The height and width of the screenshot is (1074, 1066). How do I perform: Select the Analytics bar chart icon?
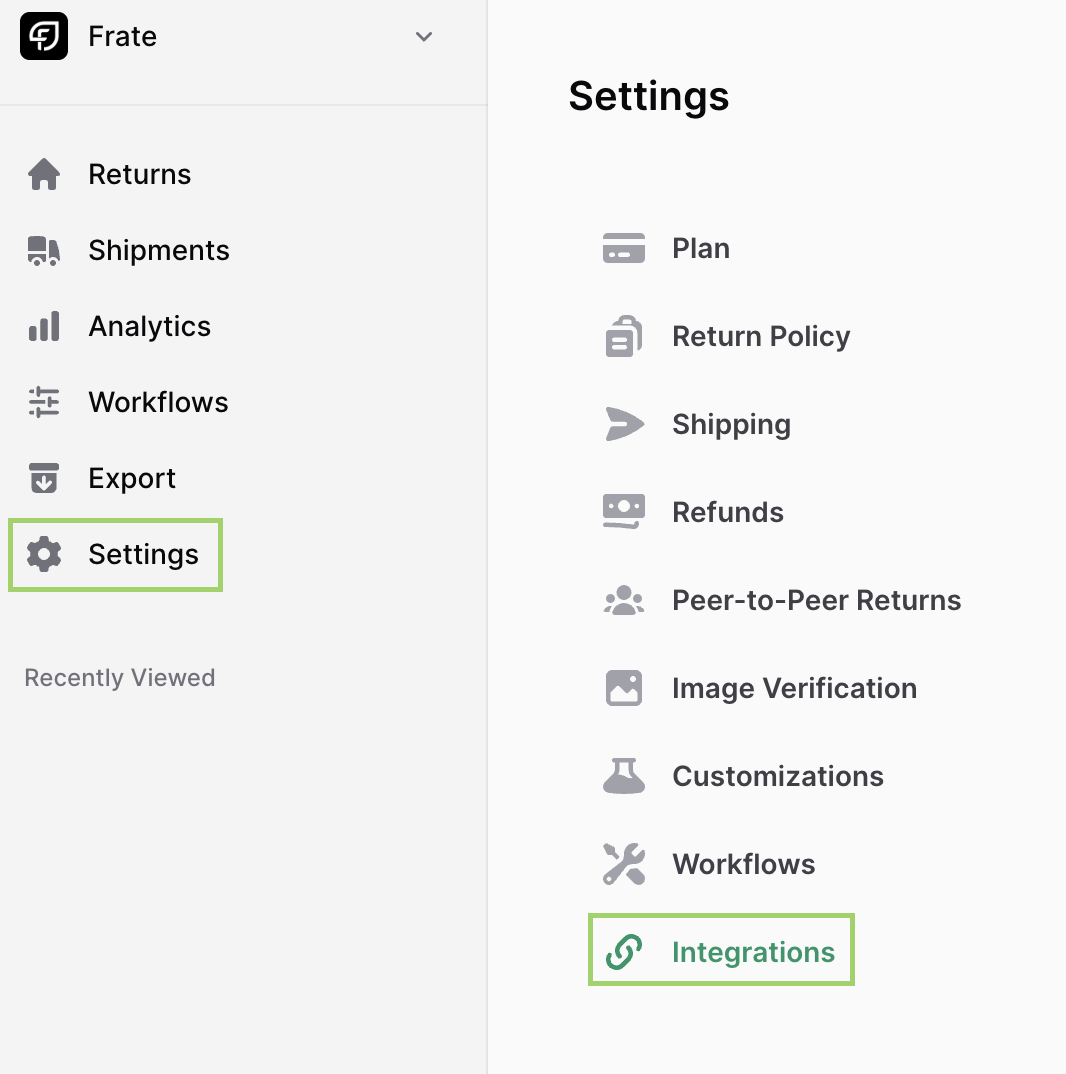point(44,326)
